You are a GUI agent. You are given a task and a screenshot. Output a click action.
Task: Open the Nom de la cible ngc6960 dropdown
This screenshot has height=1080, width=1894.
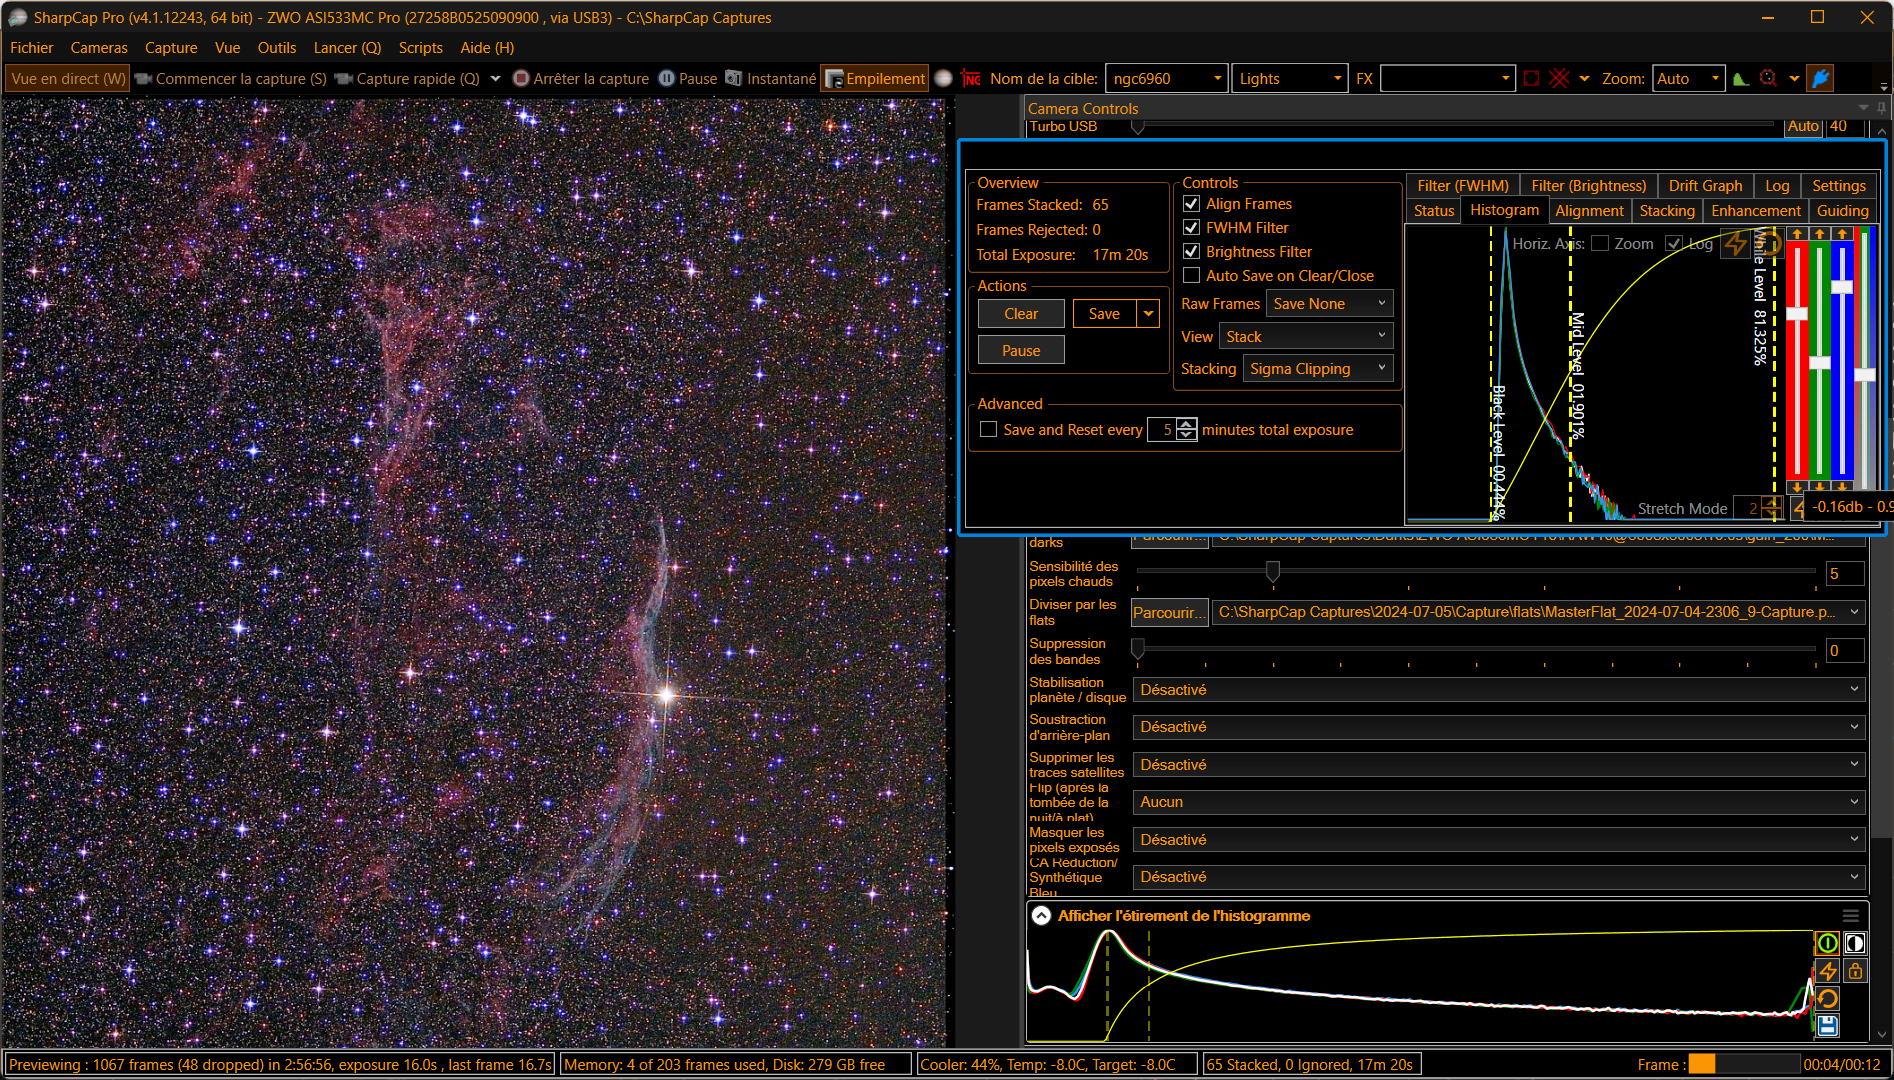[x=1167, y=78]
